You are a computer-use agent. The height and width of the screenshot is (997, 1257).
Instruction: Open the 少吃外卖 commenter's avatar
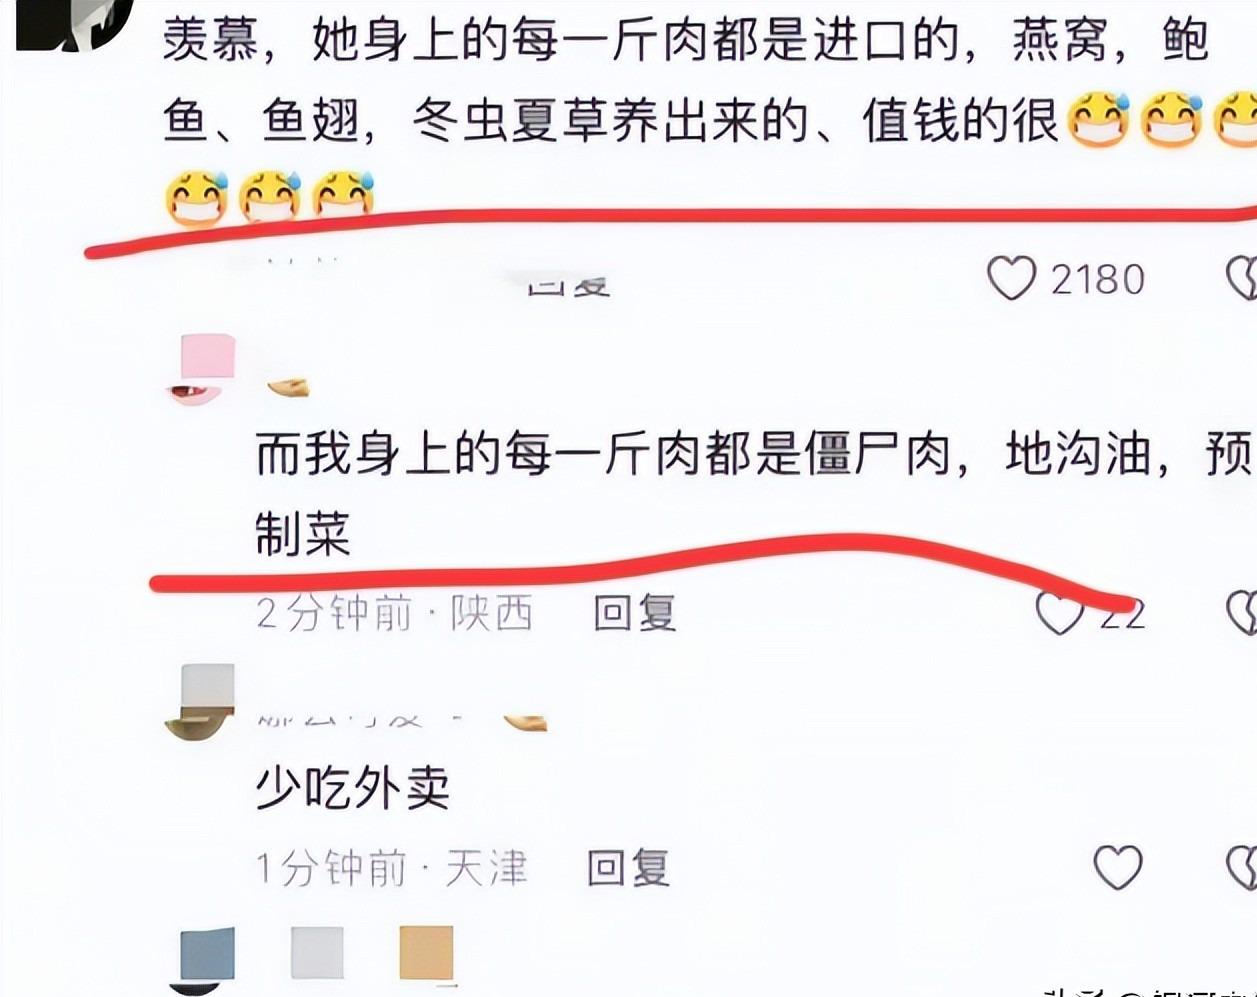pyautogui.click(x=200, y=702)
